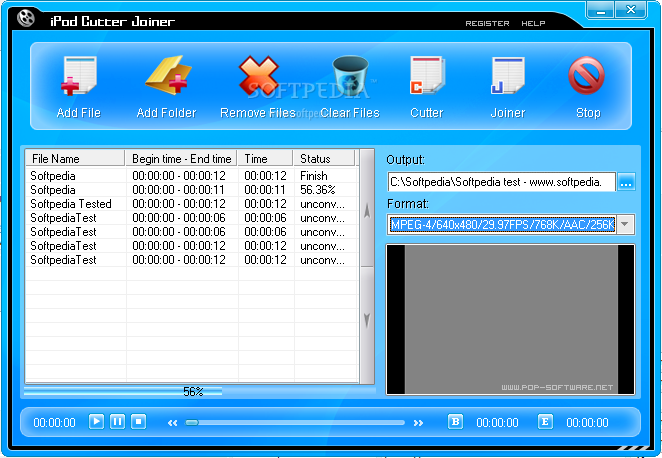Select the Softpedia row showing 56.36%
The image size is (662, 458).
[x=192, y=190]
